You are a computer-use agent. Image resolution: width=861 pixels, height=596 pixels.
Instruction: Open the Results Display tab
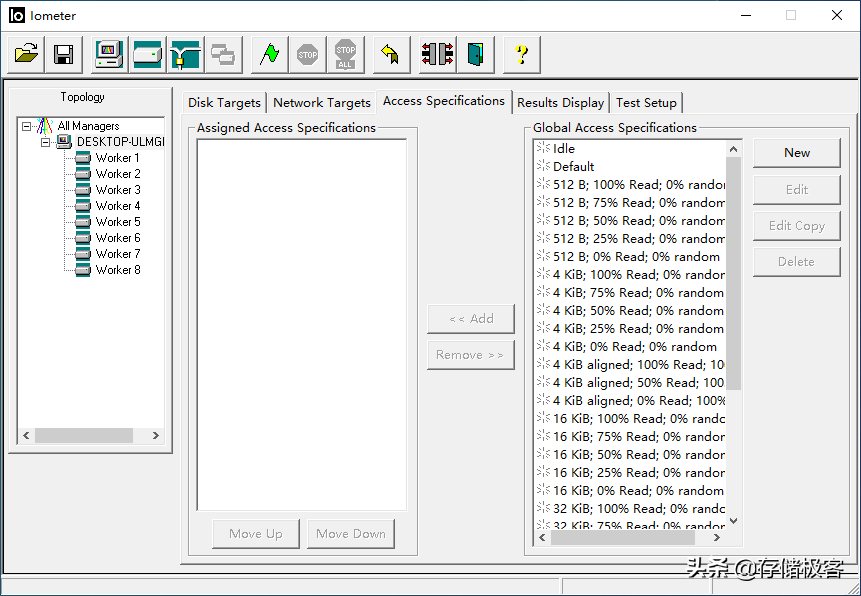point(560,102)
